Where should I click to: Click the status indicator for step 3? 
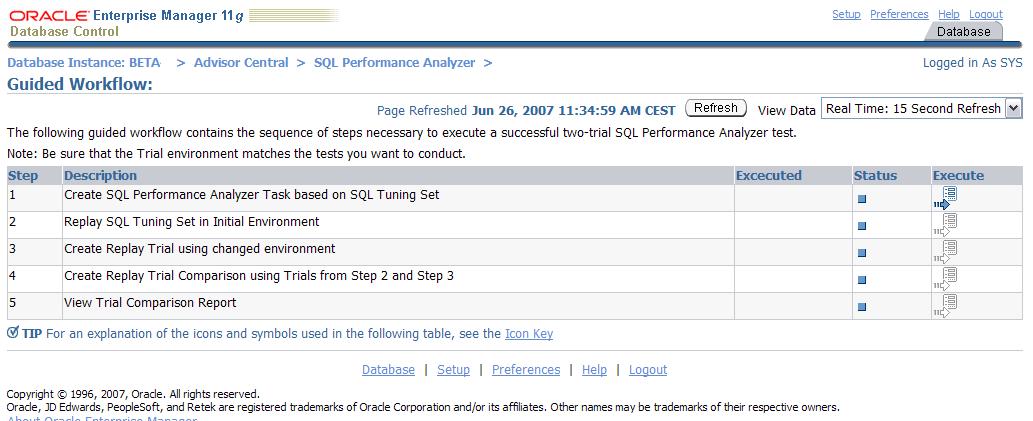pyautogui.click(x=862, y=253)
